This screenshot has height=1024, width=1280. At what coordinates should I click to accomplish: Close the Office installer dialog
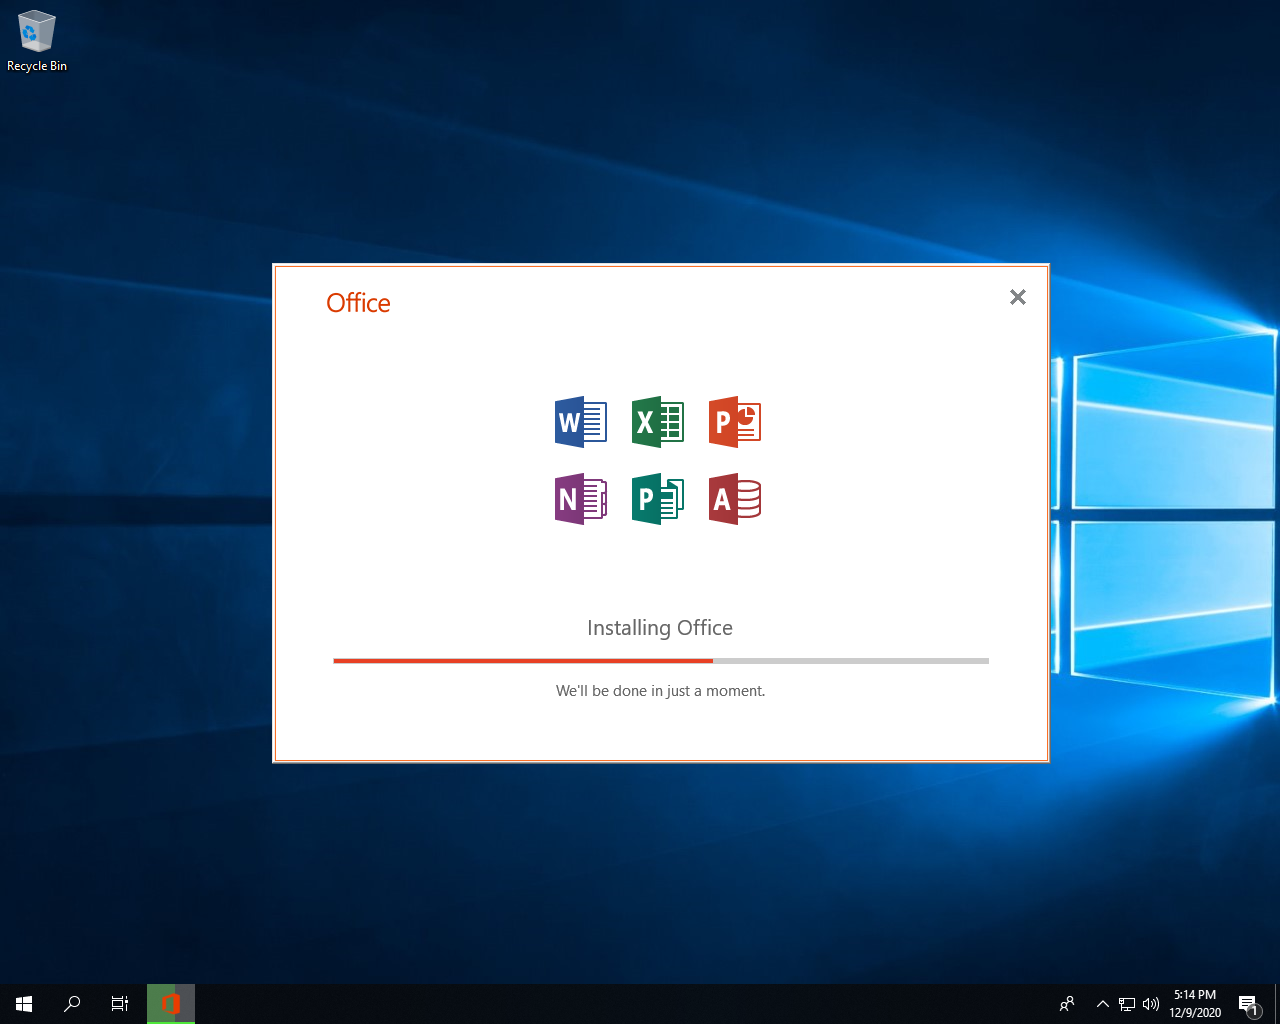click(x=1018, y=297)
